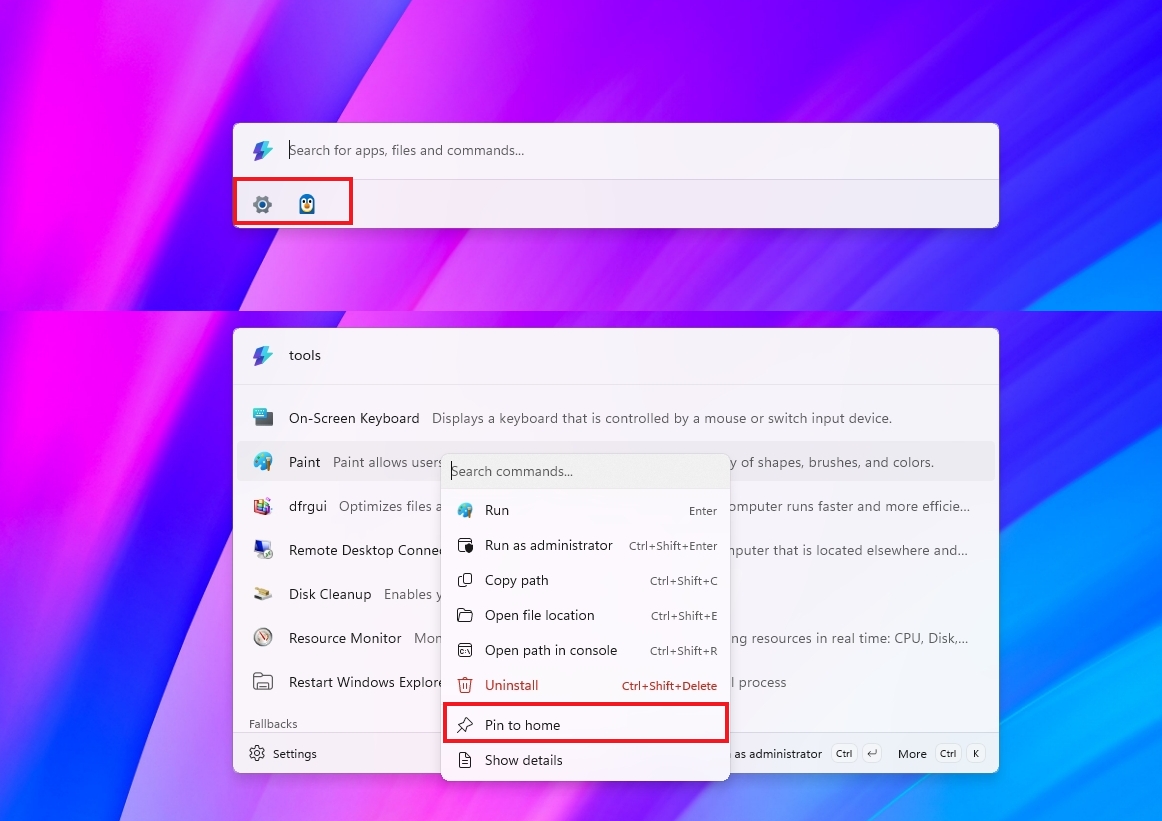Choose Pin to home from the context menu
This screenshot has height=821, width=1162.
tap(585, 724)
